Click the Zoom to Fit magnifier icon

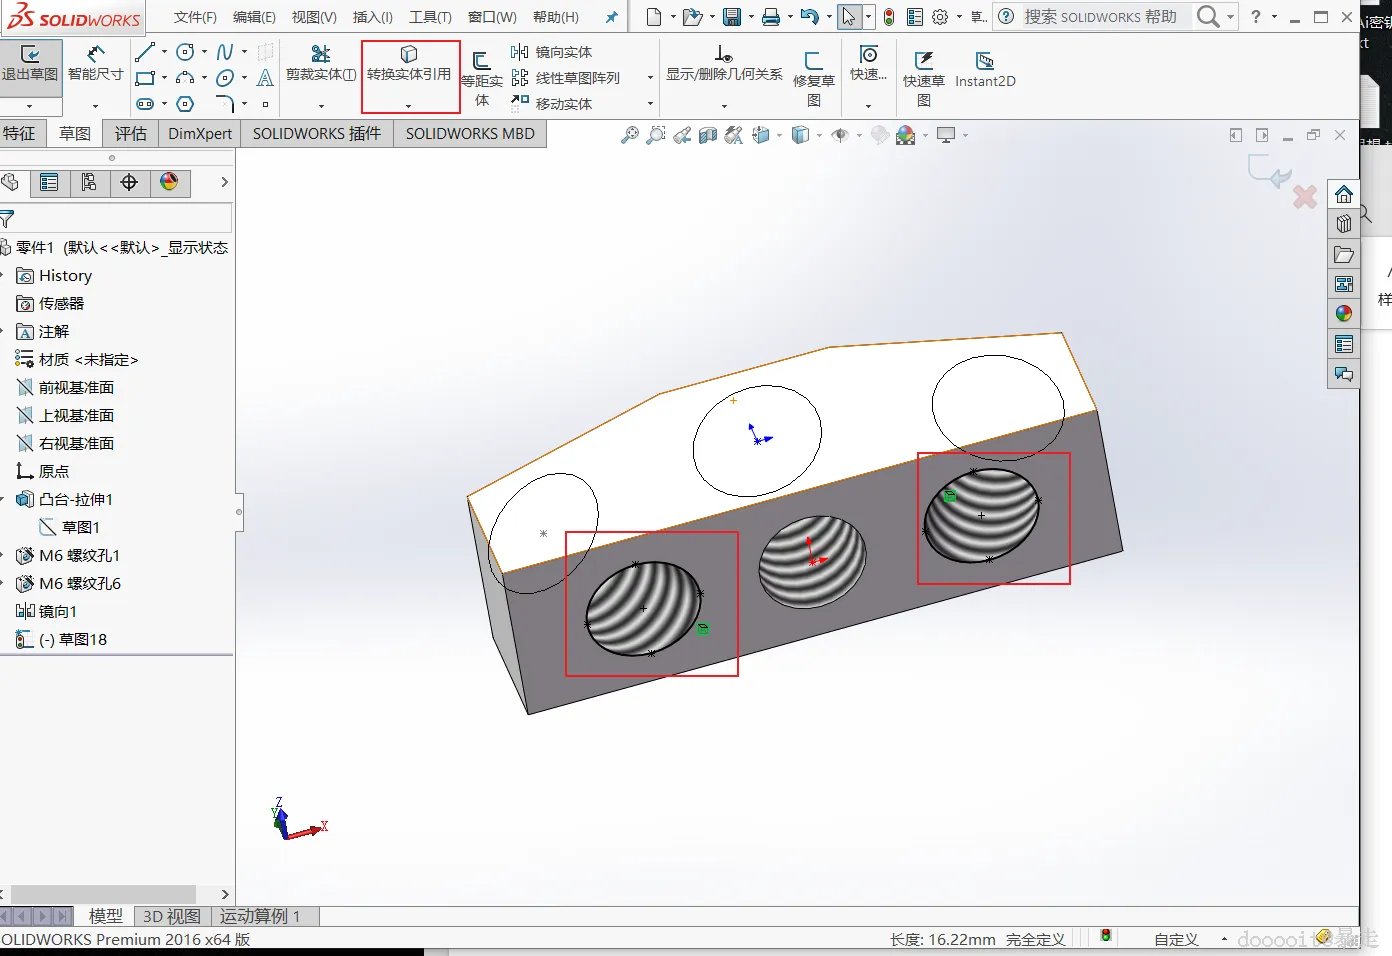tap(629, 135)
